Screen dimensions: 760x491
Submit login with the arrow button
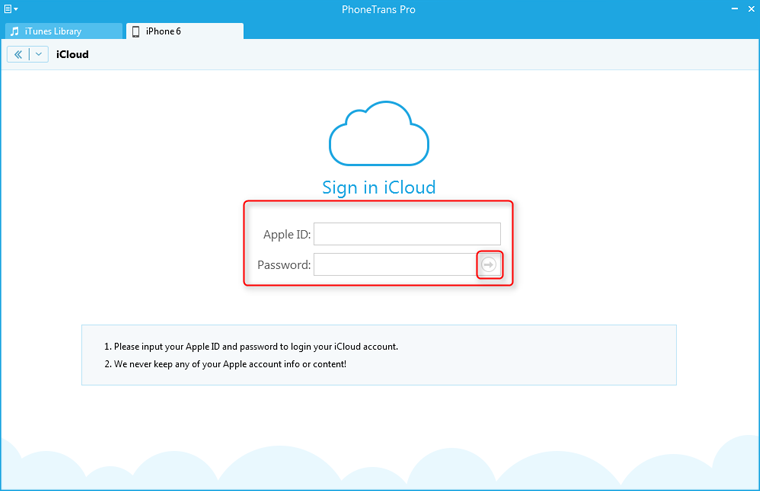tap(489, 264)
